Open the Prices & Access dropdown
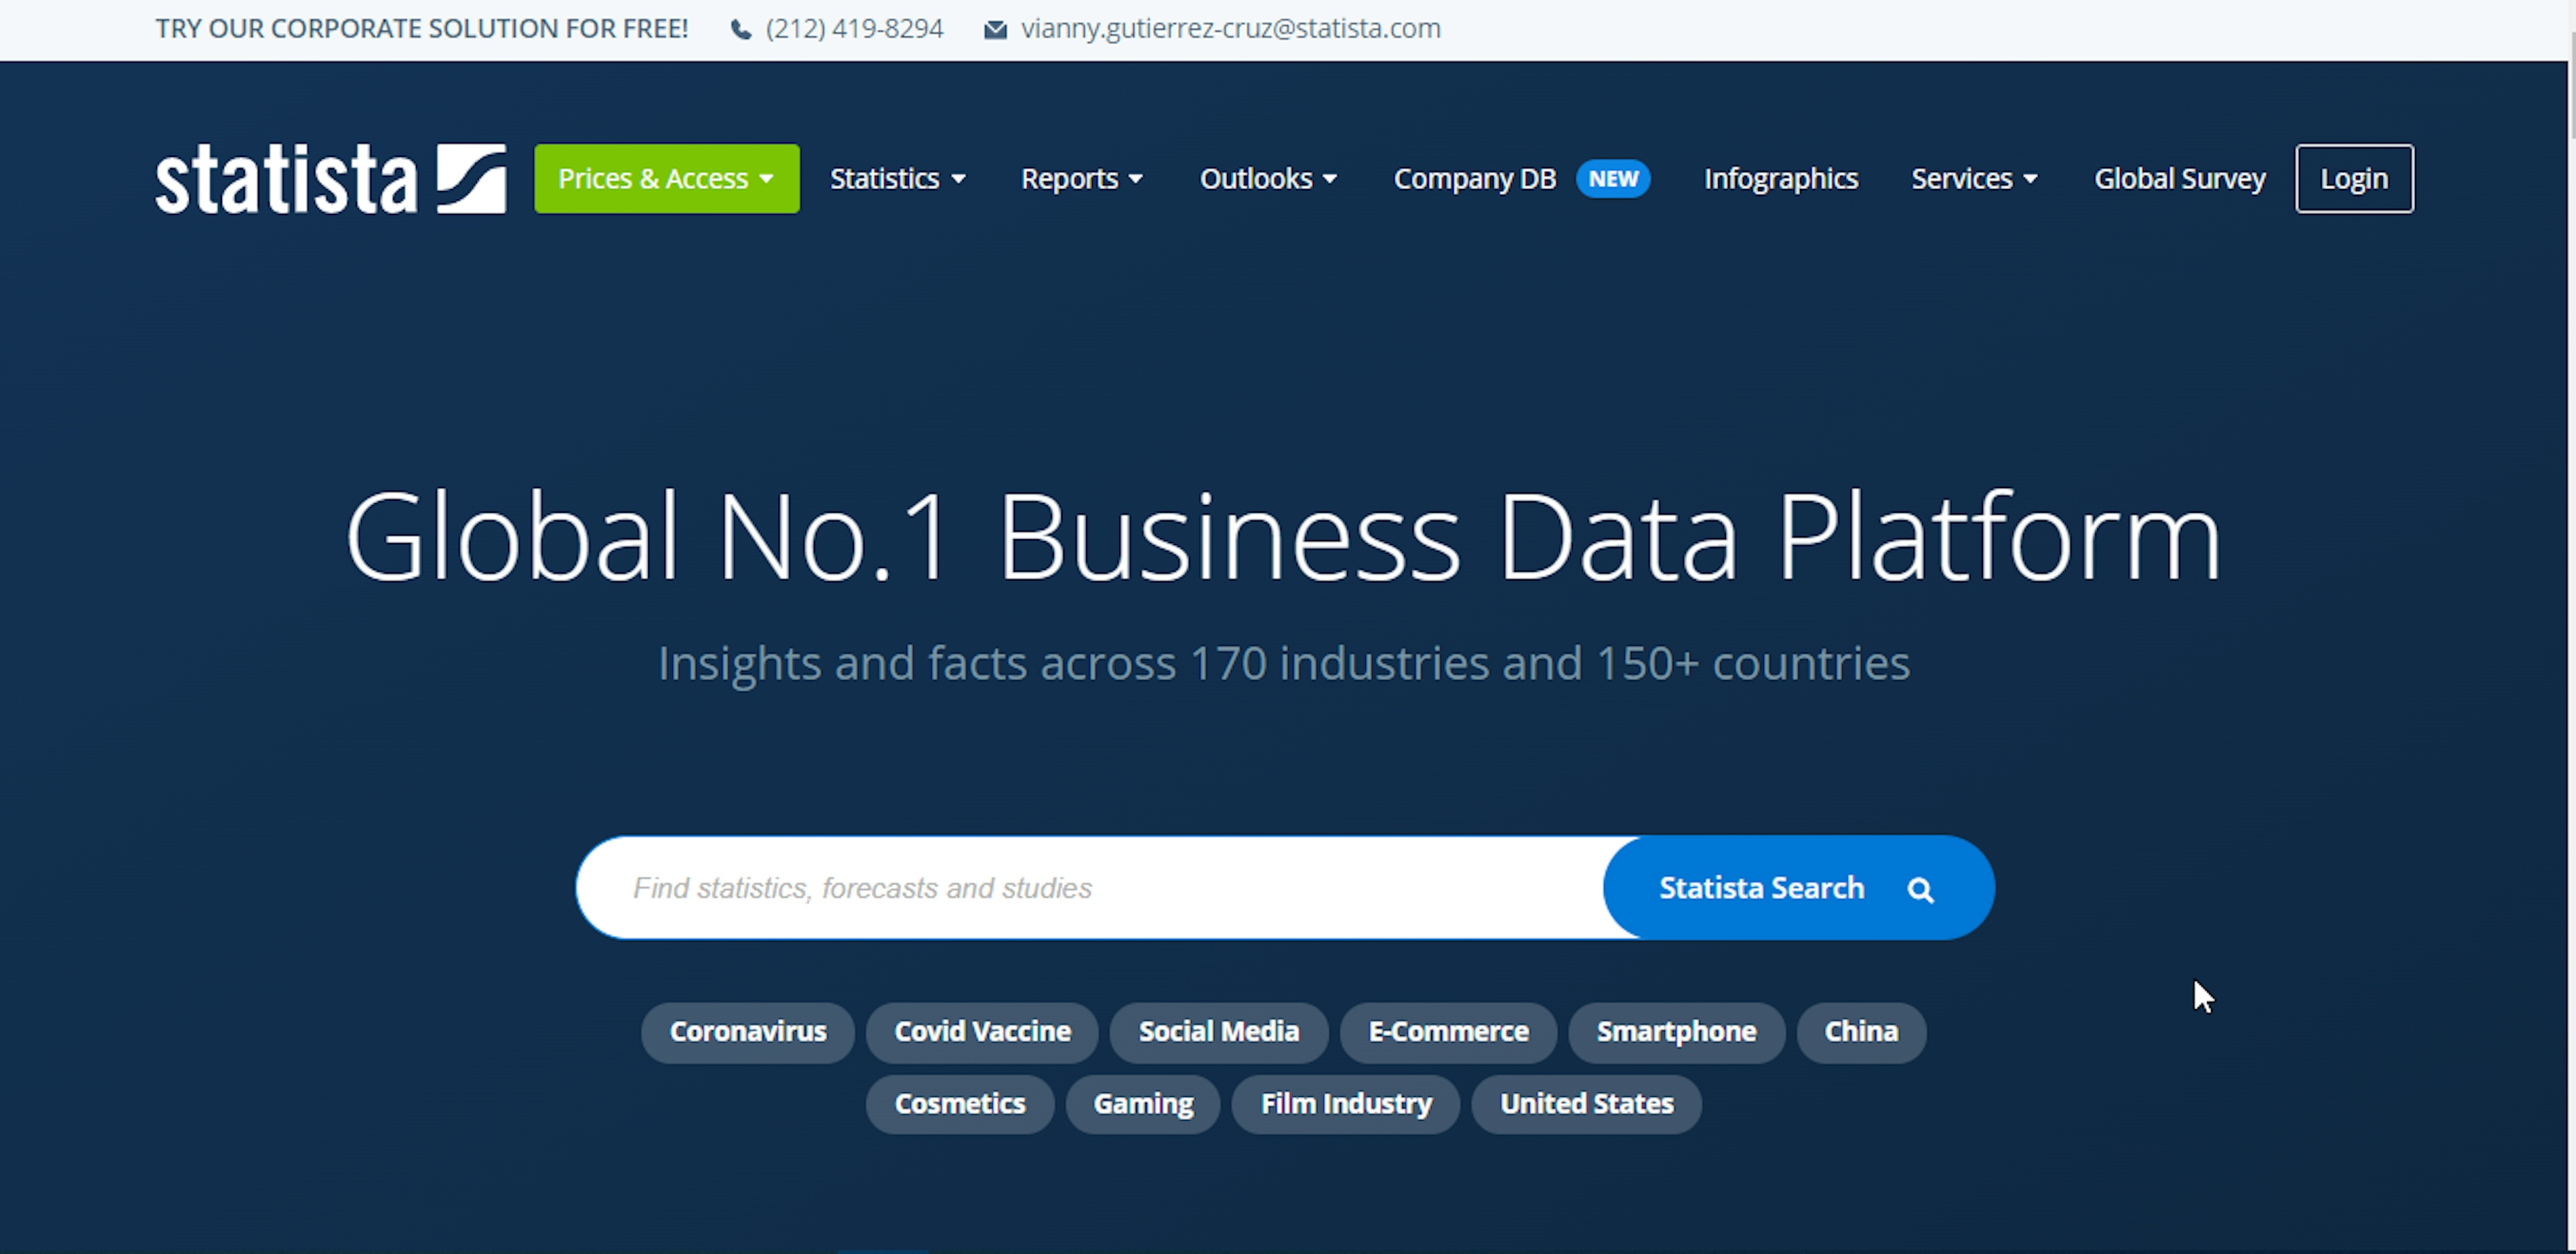Screen dimensions: 2576x1254 667,179
